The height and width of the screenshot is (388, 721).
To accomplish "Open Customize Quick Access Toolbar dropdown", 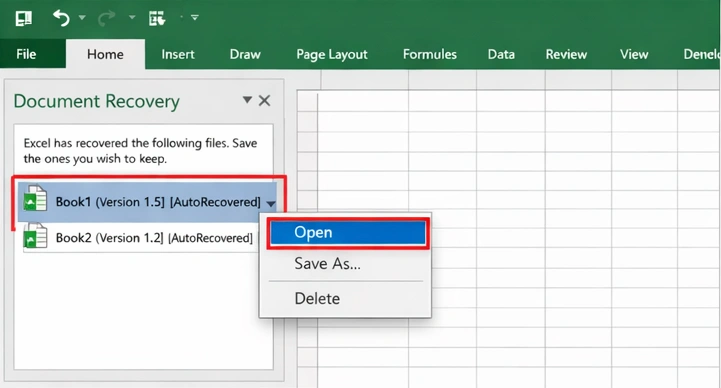I will coord(195,17).
